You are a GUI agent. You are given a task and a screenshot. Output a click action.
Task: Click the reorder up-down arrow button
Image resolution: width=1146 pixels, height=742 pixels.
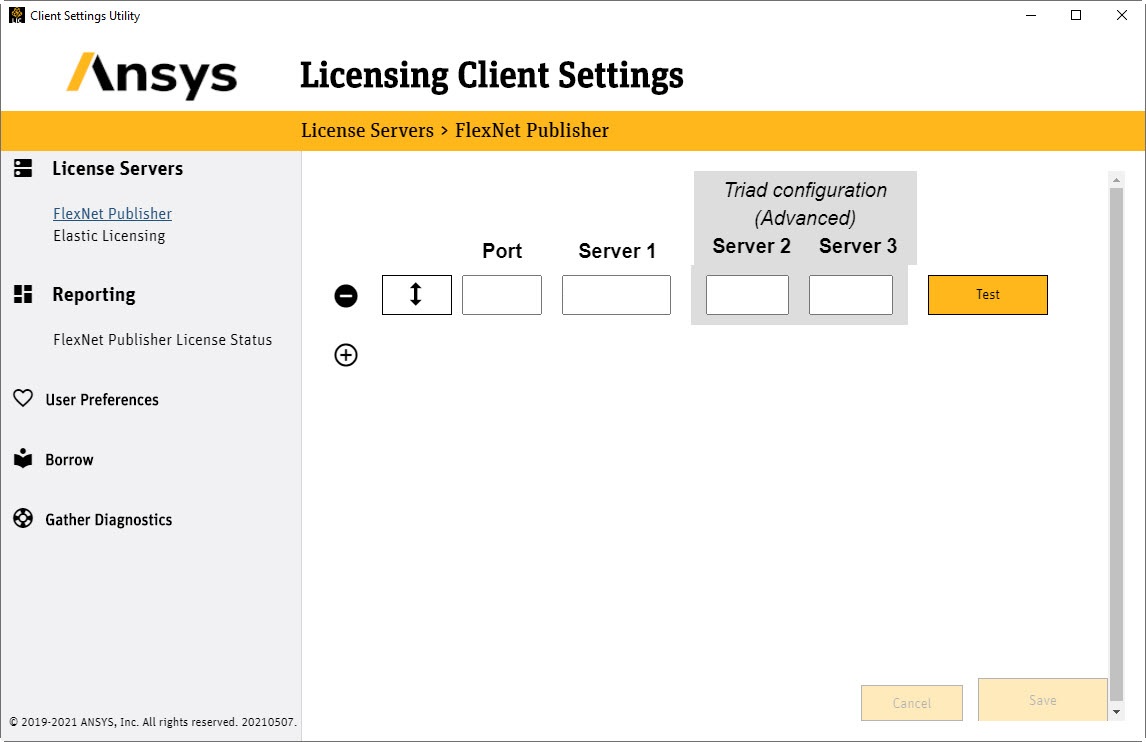[x=416, y=295]
